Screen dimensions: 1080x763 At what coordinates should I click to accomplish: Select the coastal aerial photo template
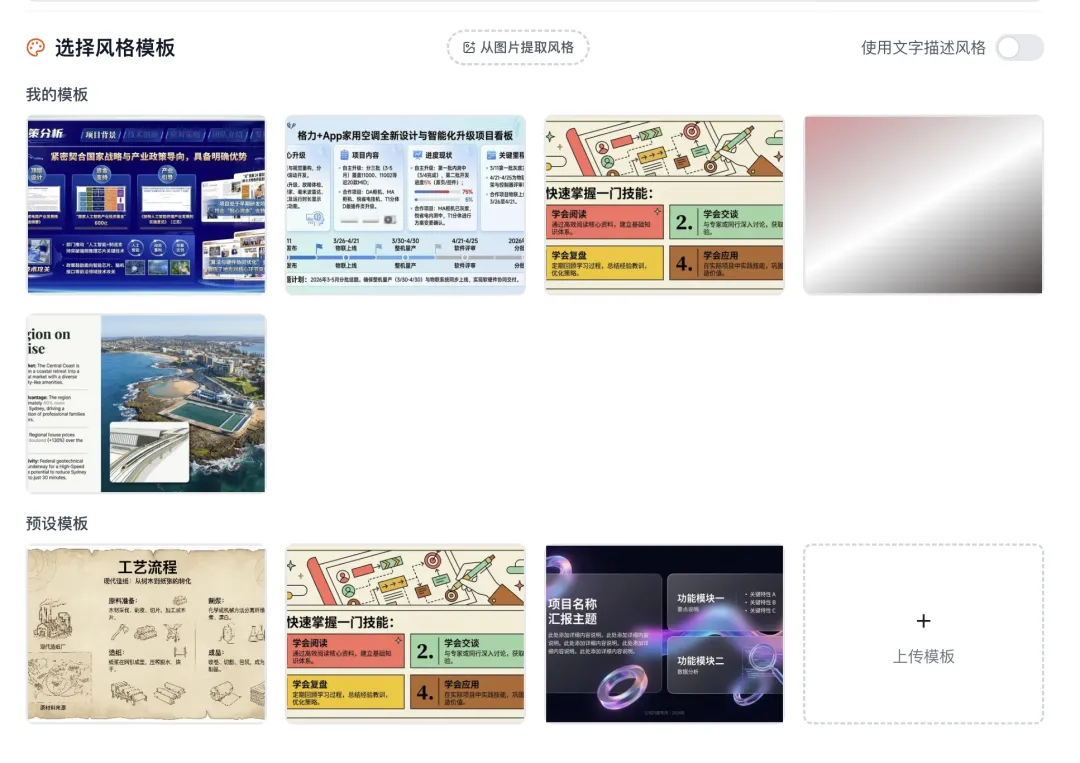tap(146, 404)
